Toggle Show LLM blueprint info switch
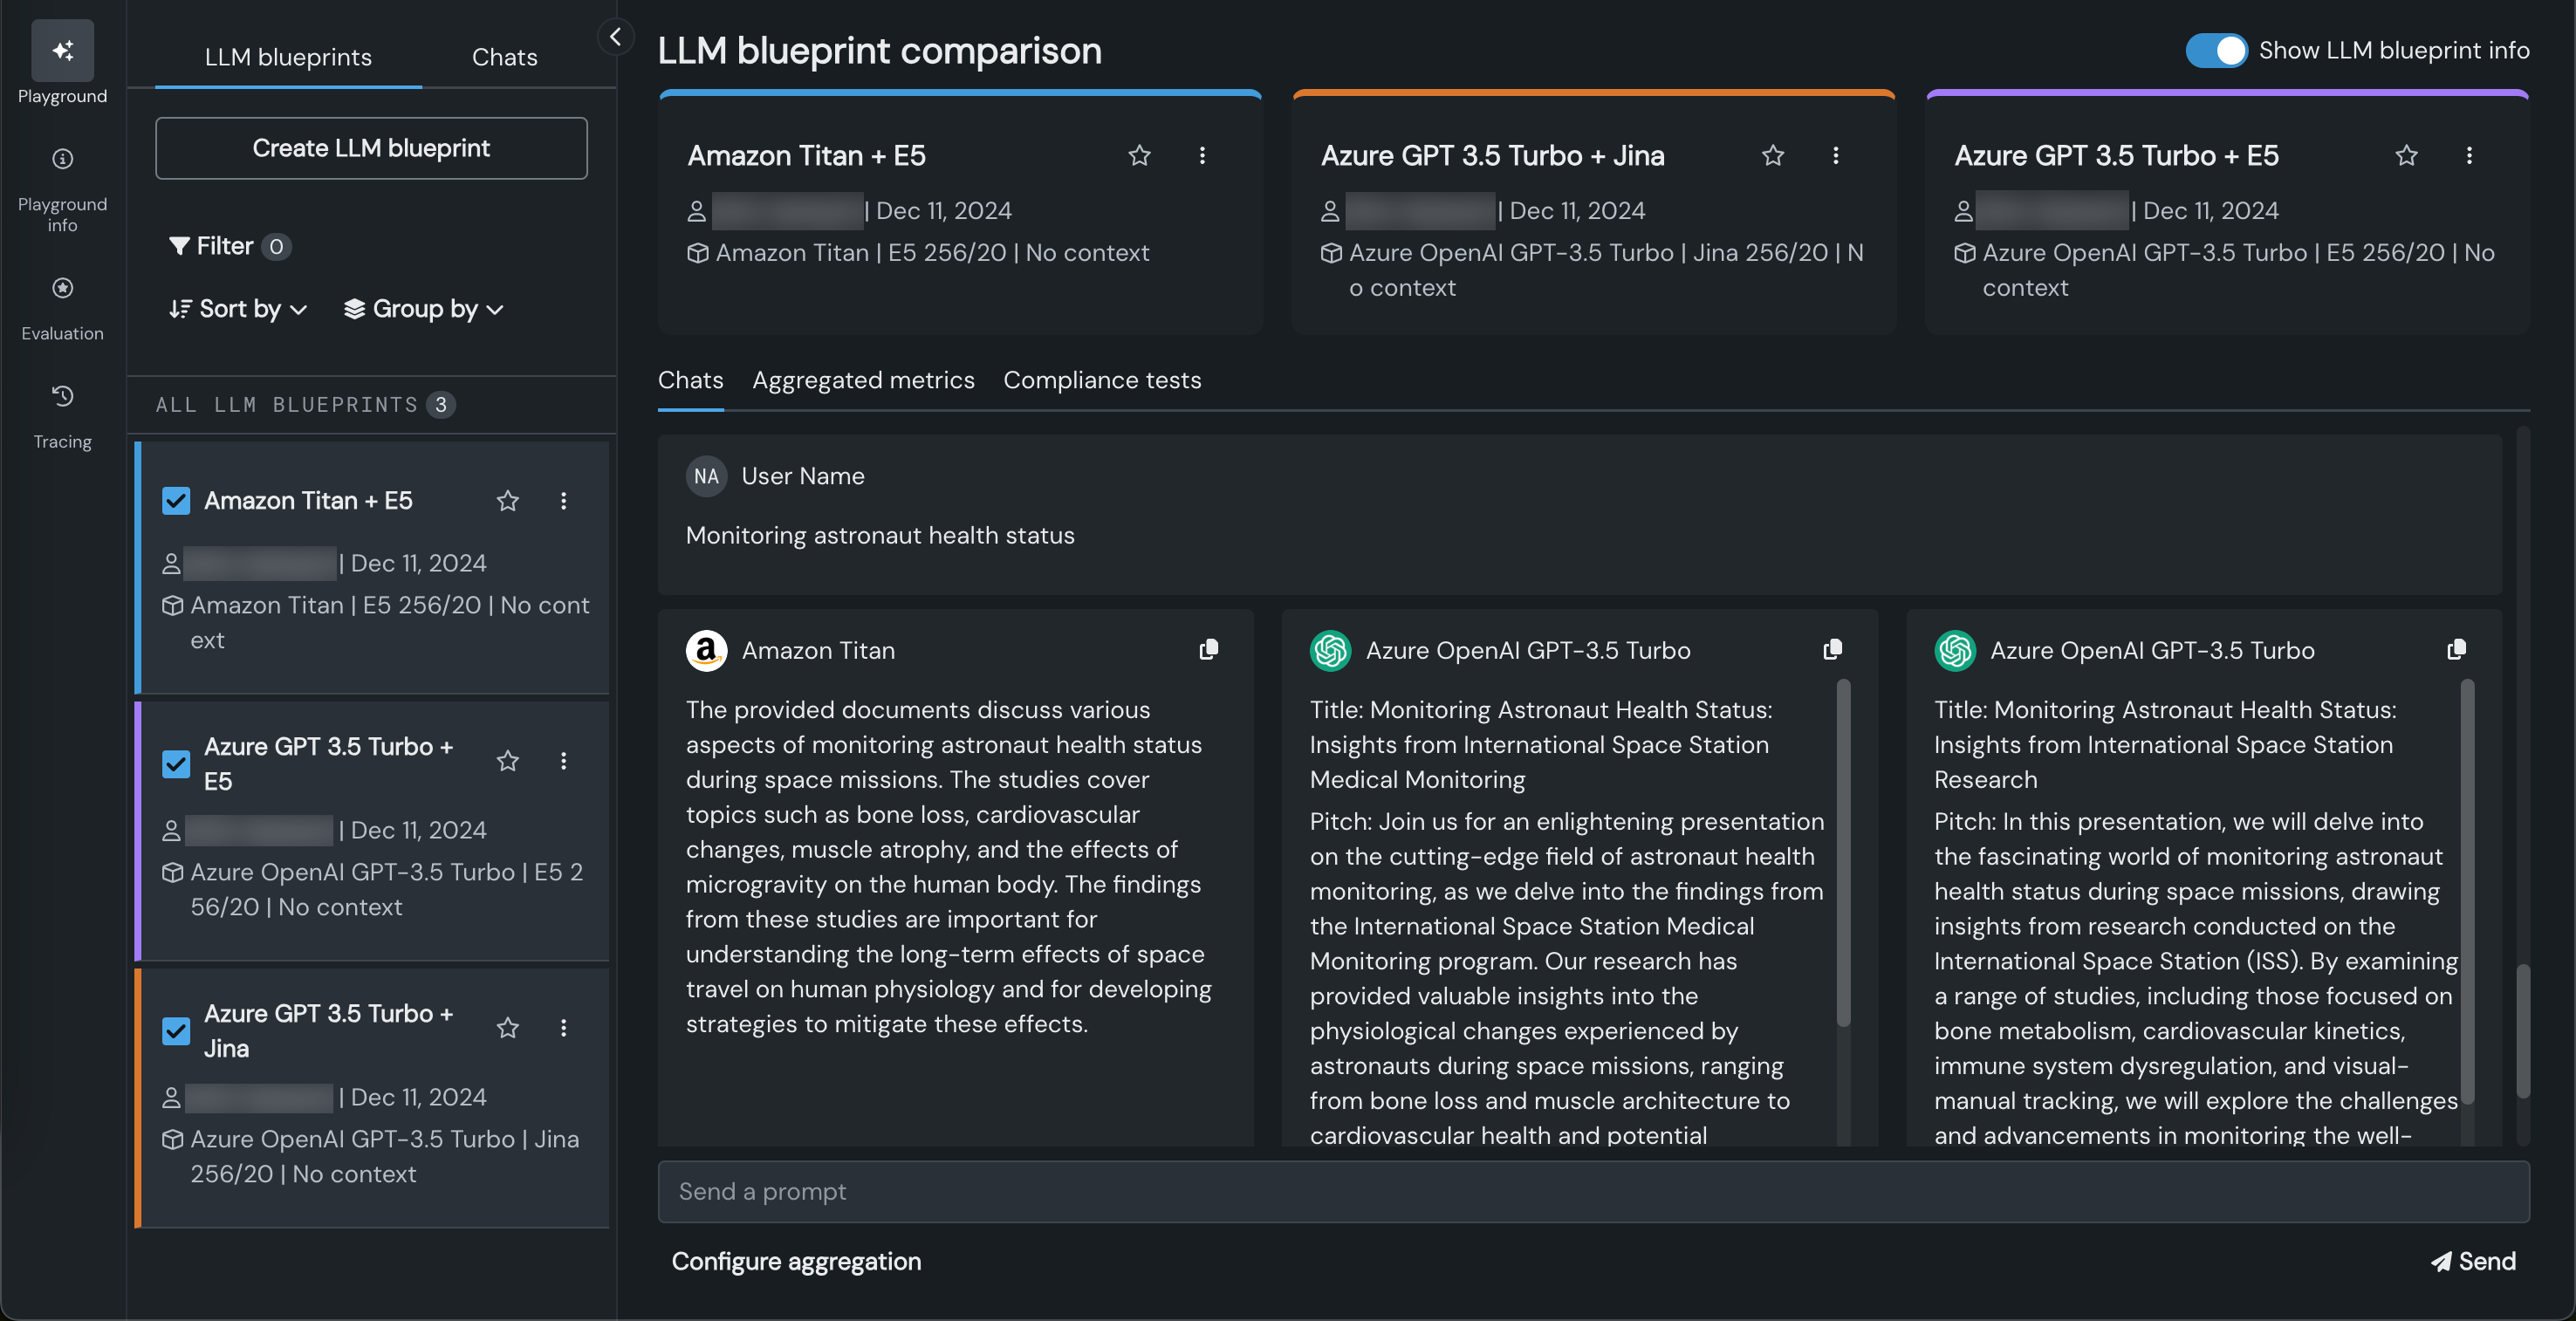This screenshot has height=1321, width=2576. point(2215,50)
